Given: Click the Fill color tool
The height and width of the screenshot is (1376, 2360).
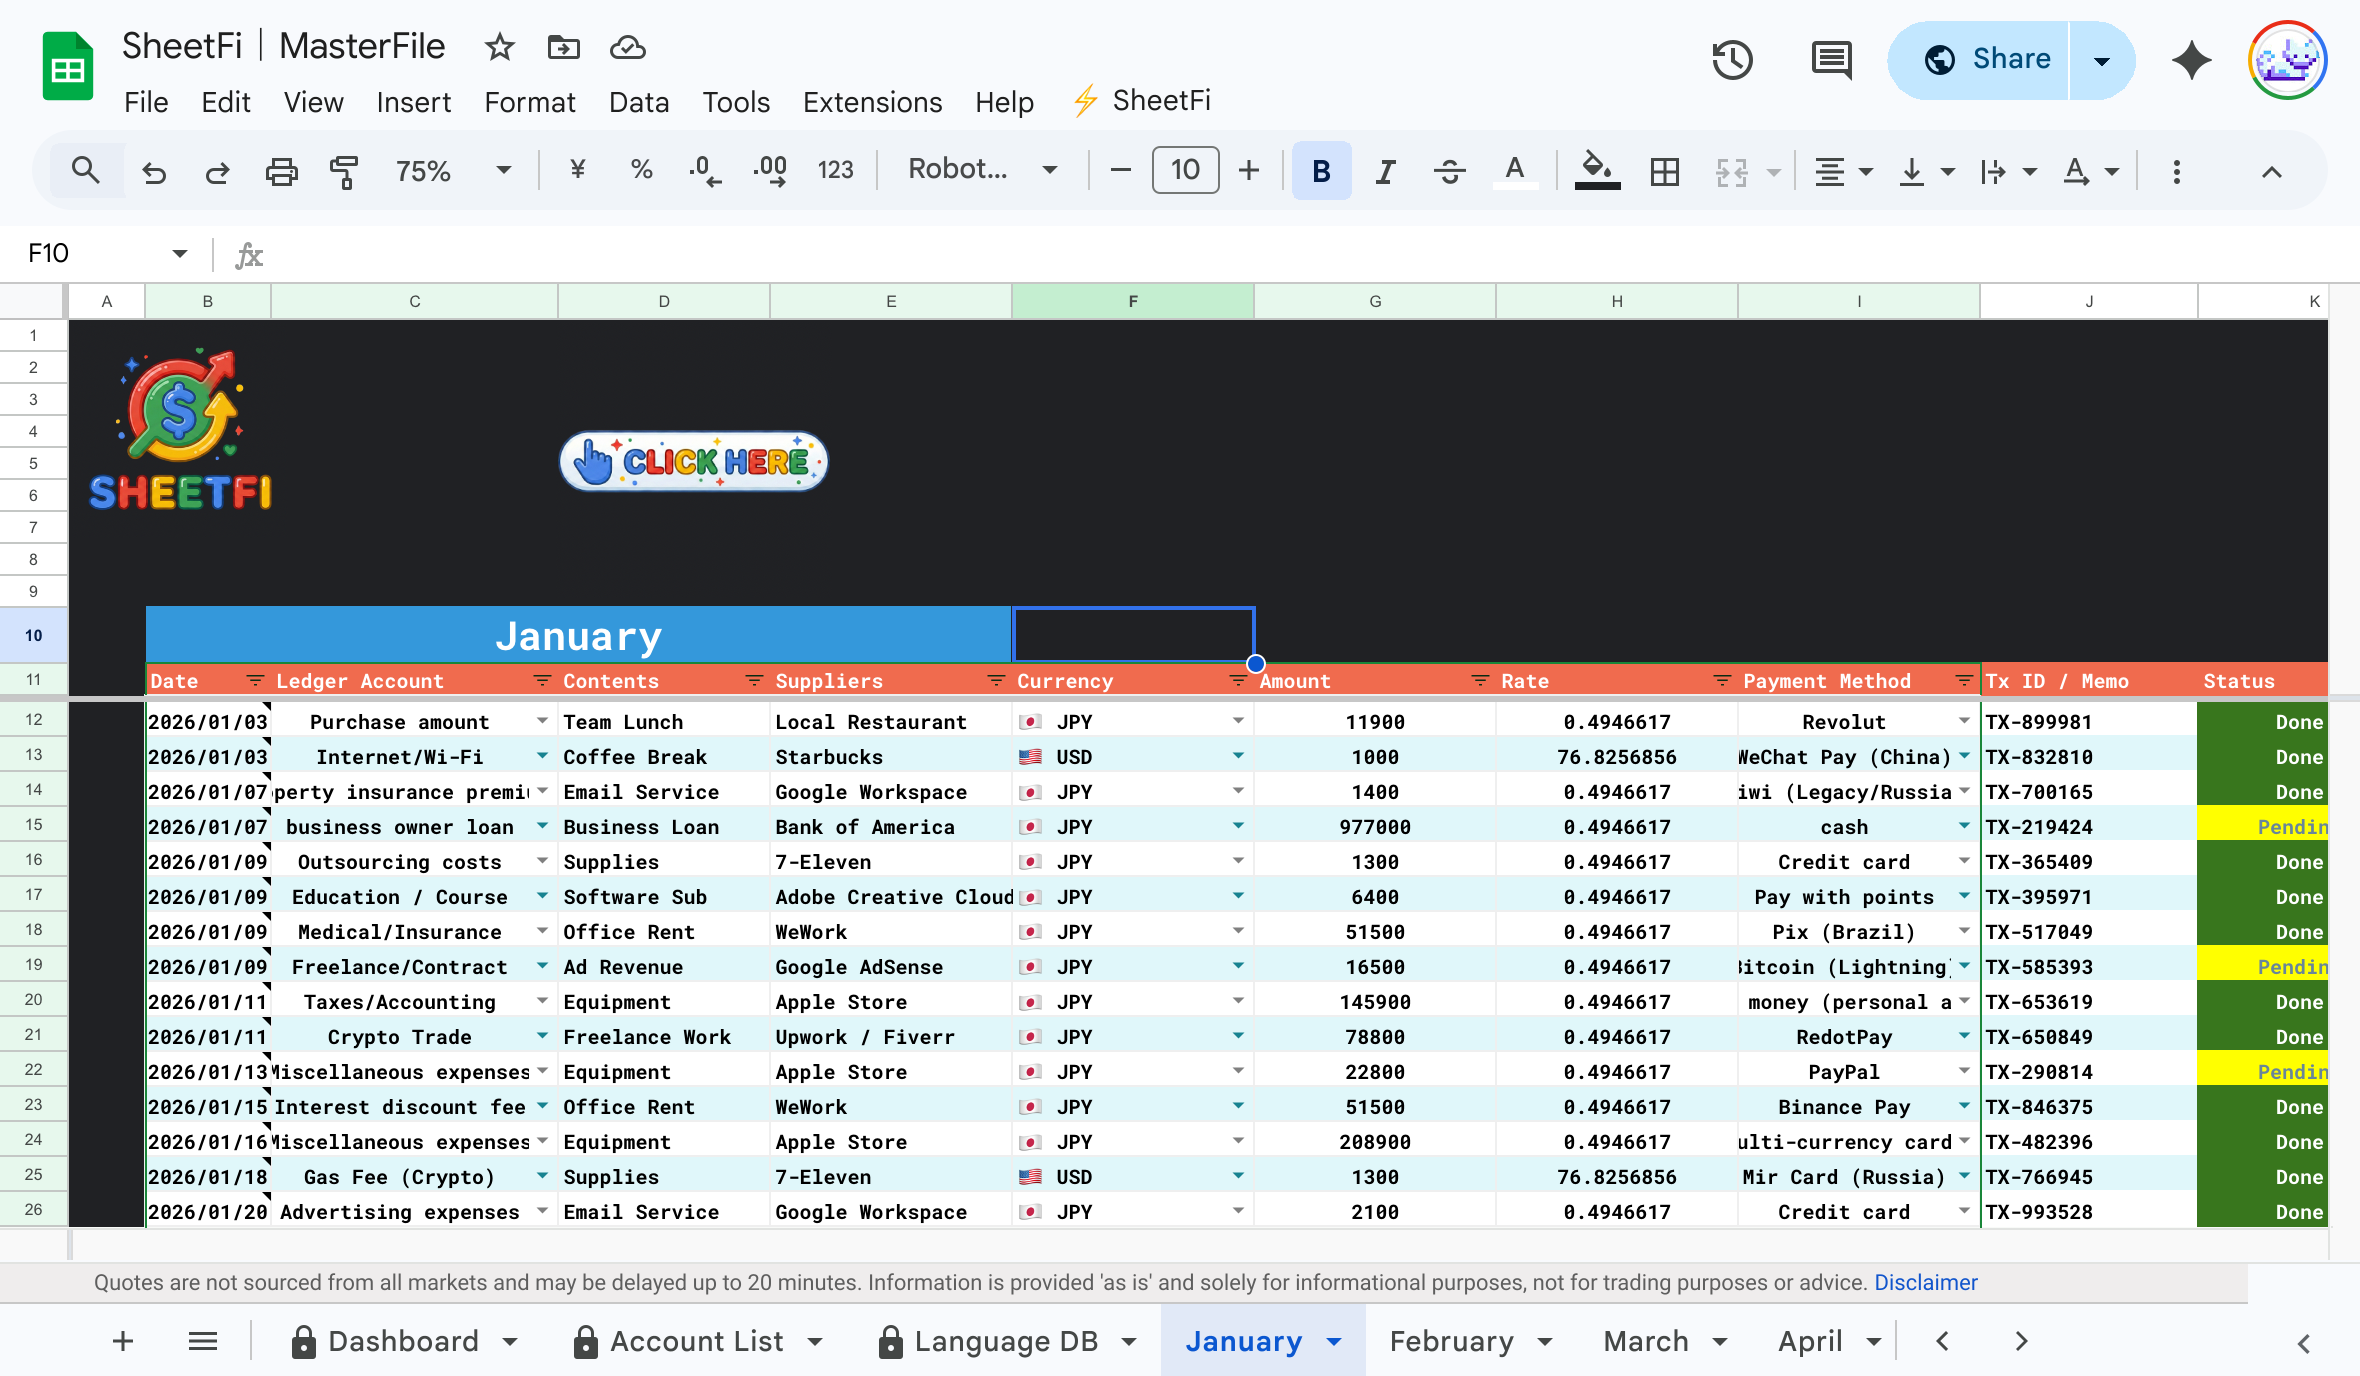Looking at the screenshot, I should (x=1597, y=171).
